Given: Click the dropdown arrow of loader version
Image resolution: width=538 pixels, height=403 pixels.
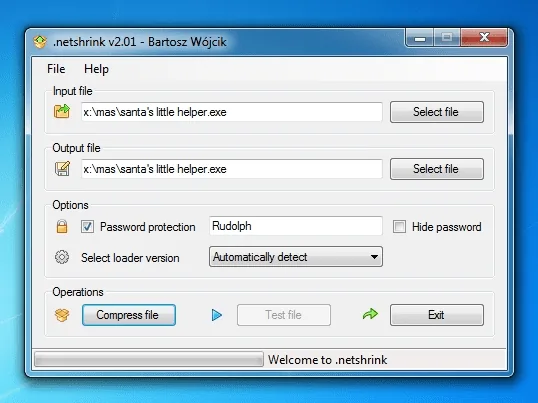Looking at the screenshot, I should point(374,257).
